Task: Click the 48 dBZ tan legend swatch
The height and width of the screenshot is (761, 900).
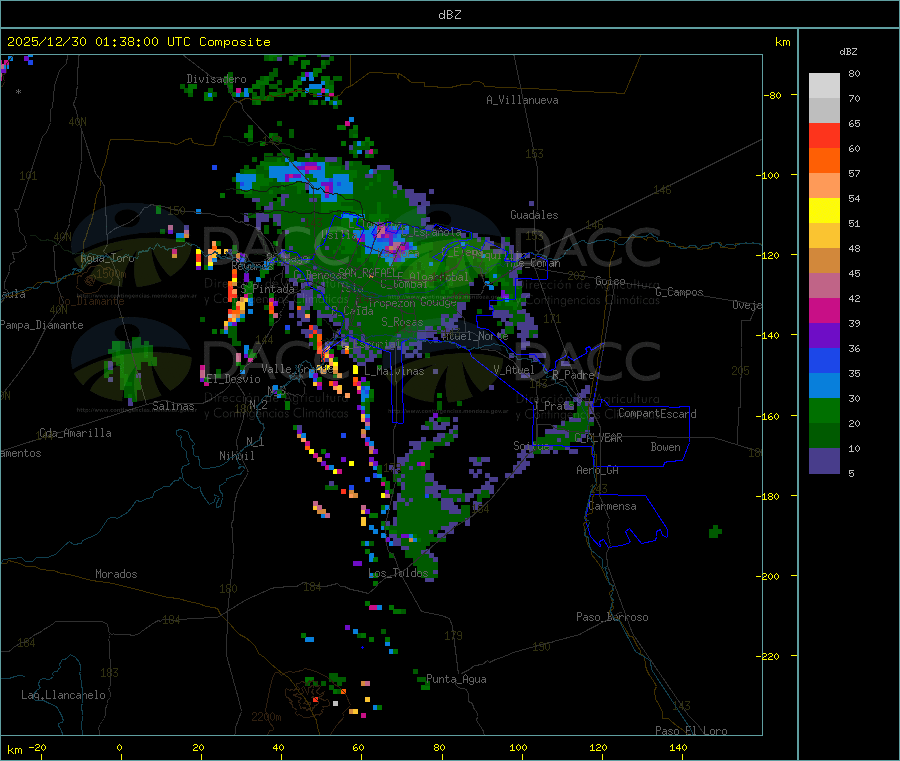Action: coord(824,261)
